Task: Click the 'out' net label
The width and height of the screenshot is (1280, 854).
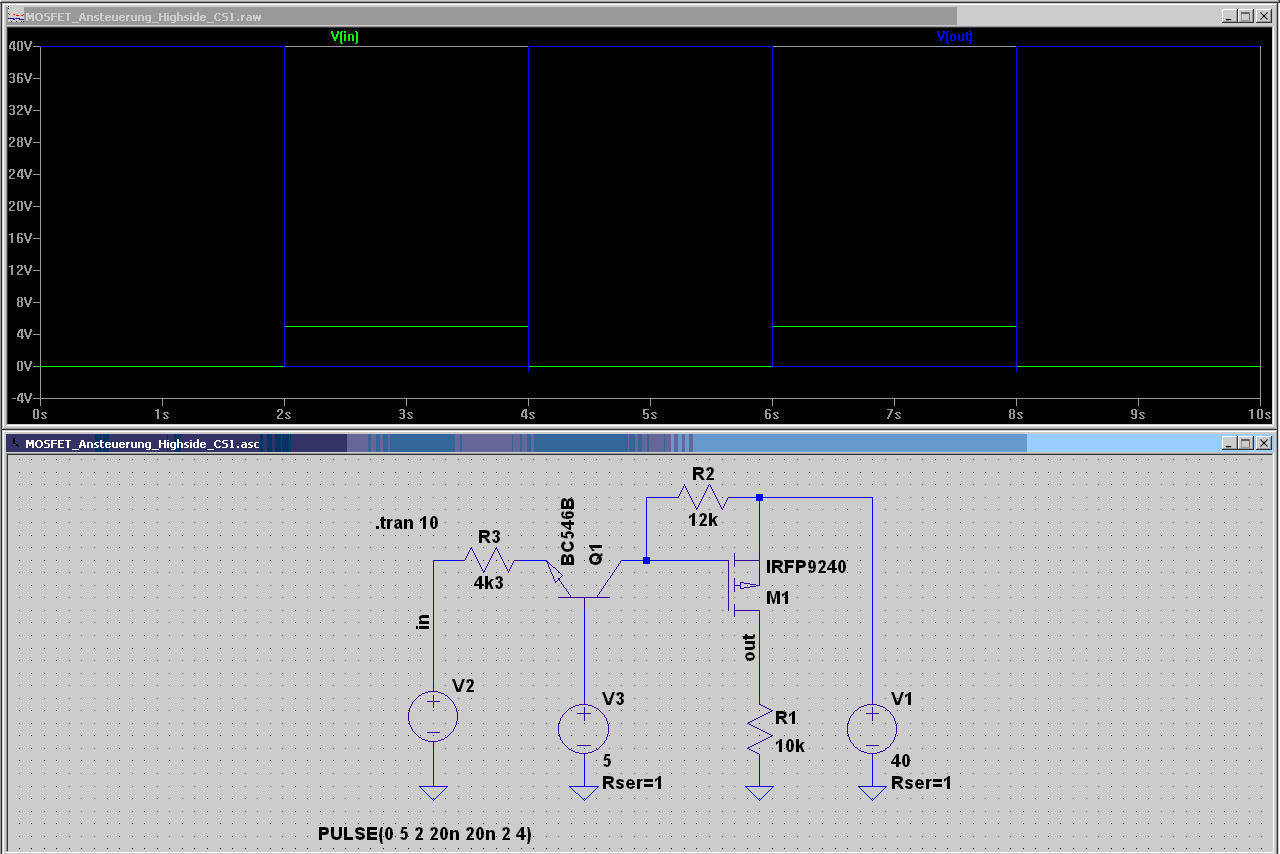Action: (x=749, y=647)
